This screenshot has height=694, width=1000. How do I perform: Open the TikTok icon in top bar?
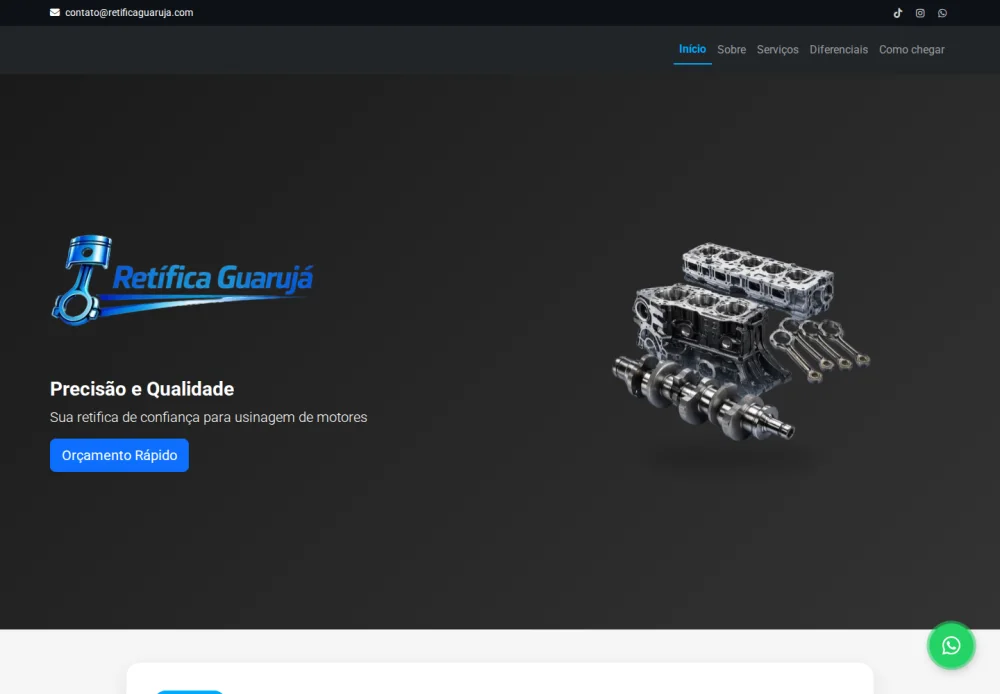pos(897,13)
